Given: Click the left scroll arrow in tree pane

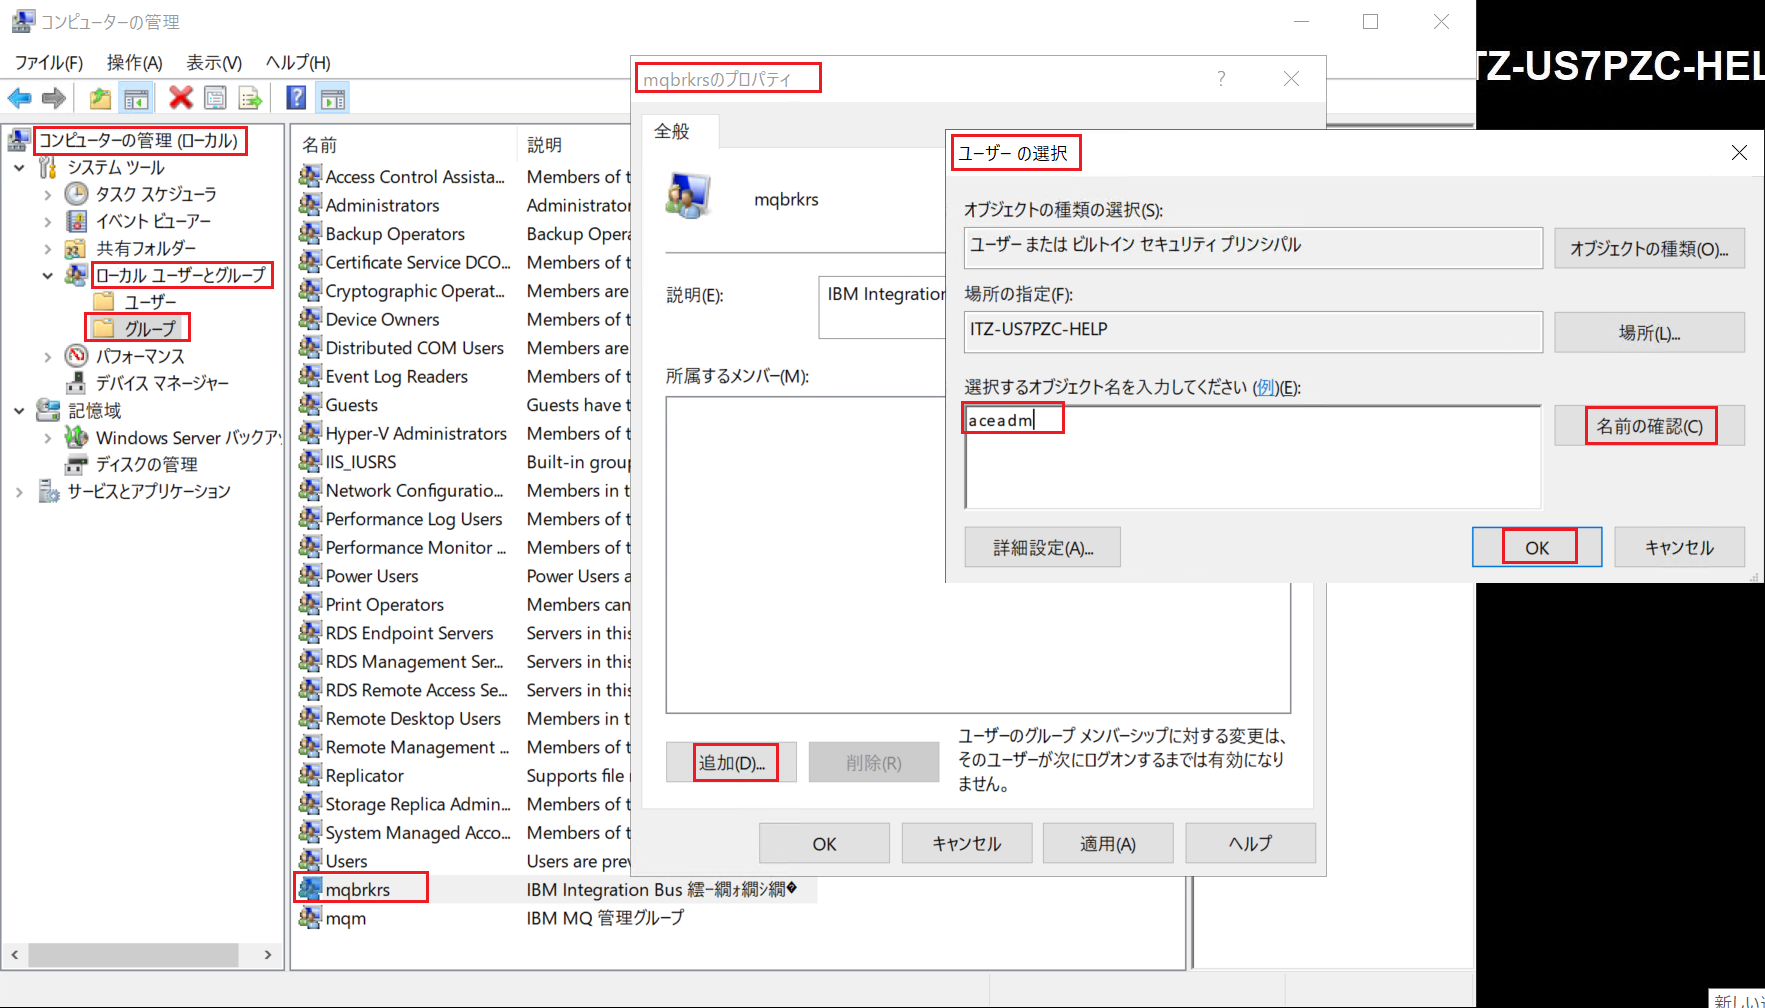Looking at the screenshot, I should tap(14, 954).
